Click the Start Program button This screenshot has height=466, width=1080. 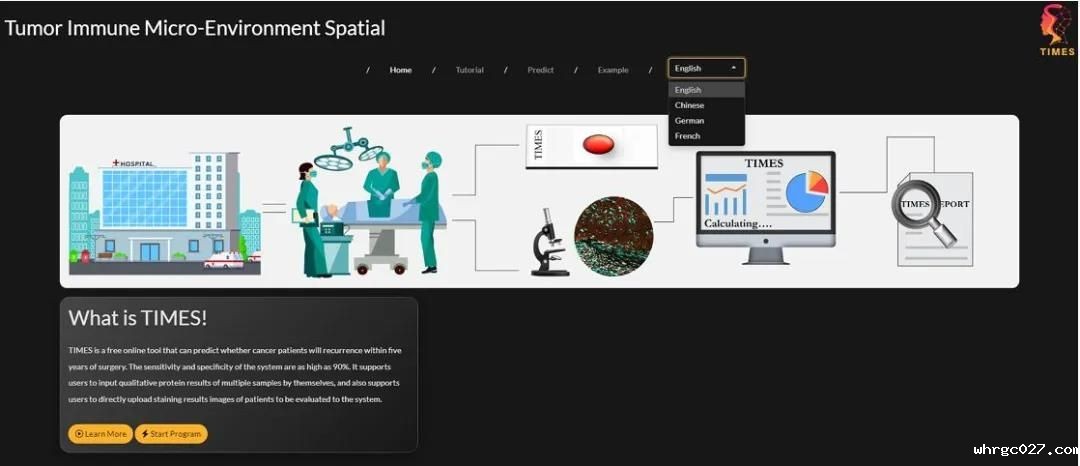pyautogui.click(x=171, y=434)
